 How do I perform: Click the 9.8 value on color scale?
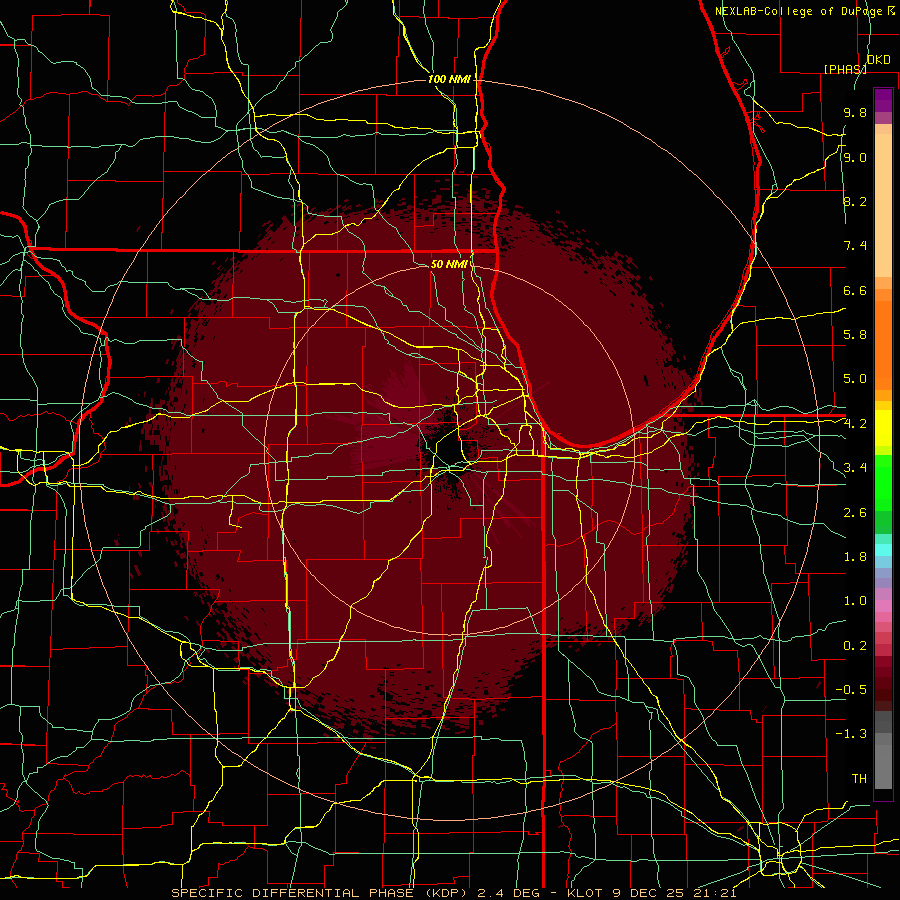coord(855,112)
